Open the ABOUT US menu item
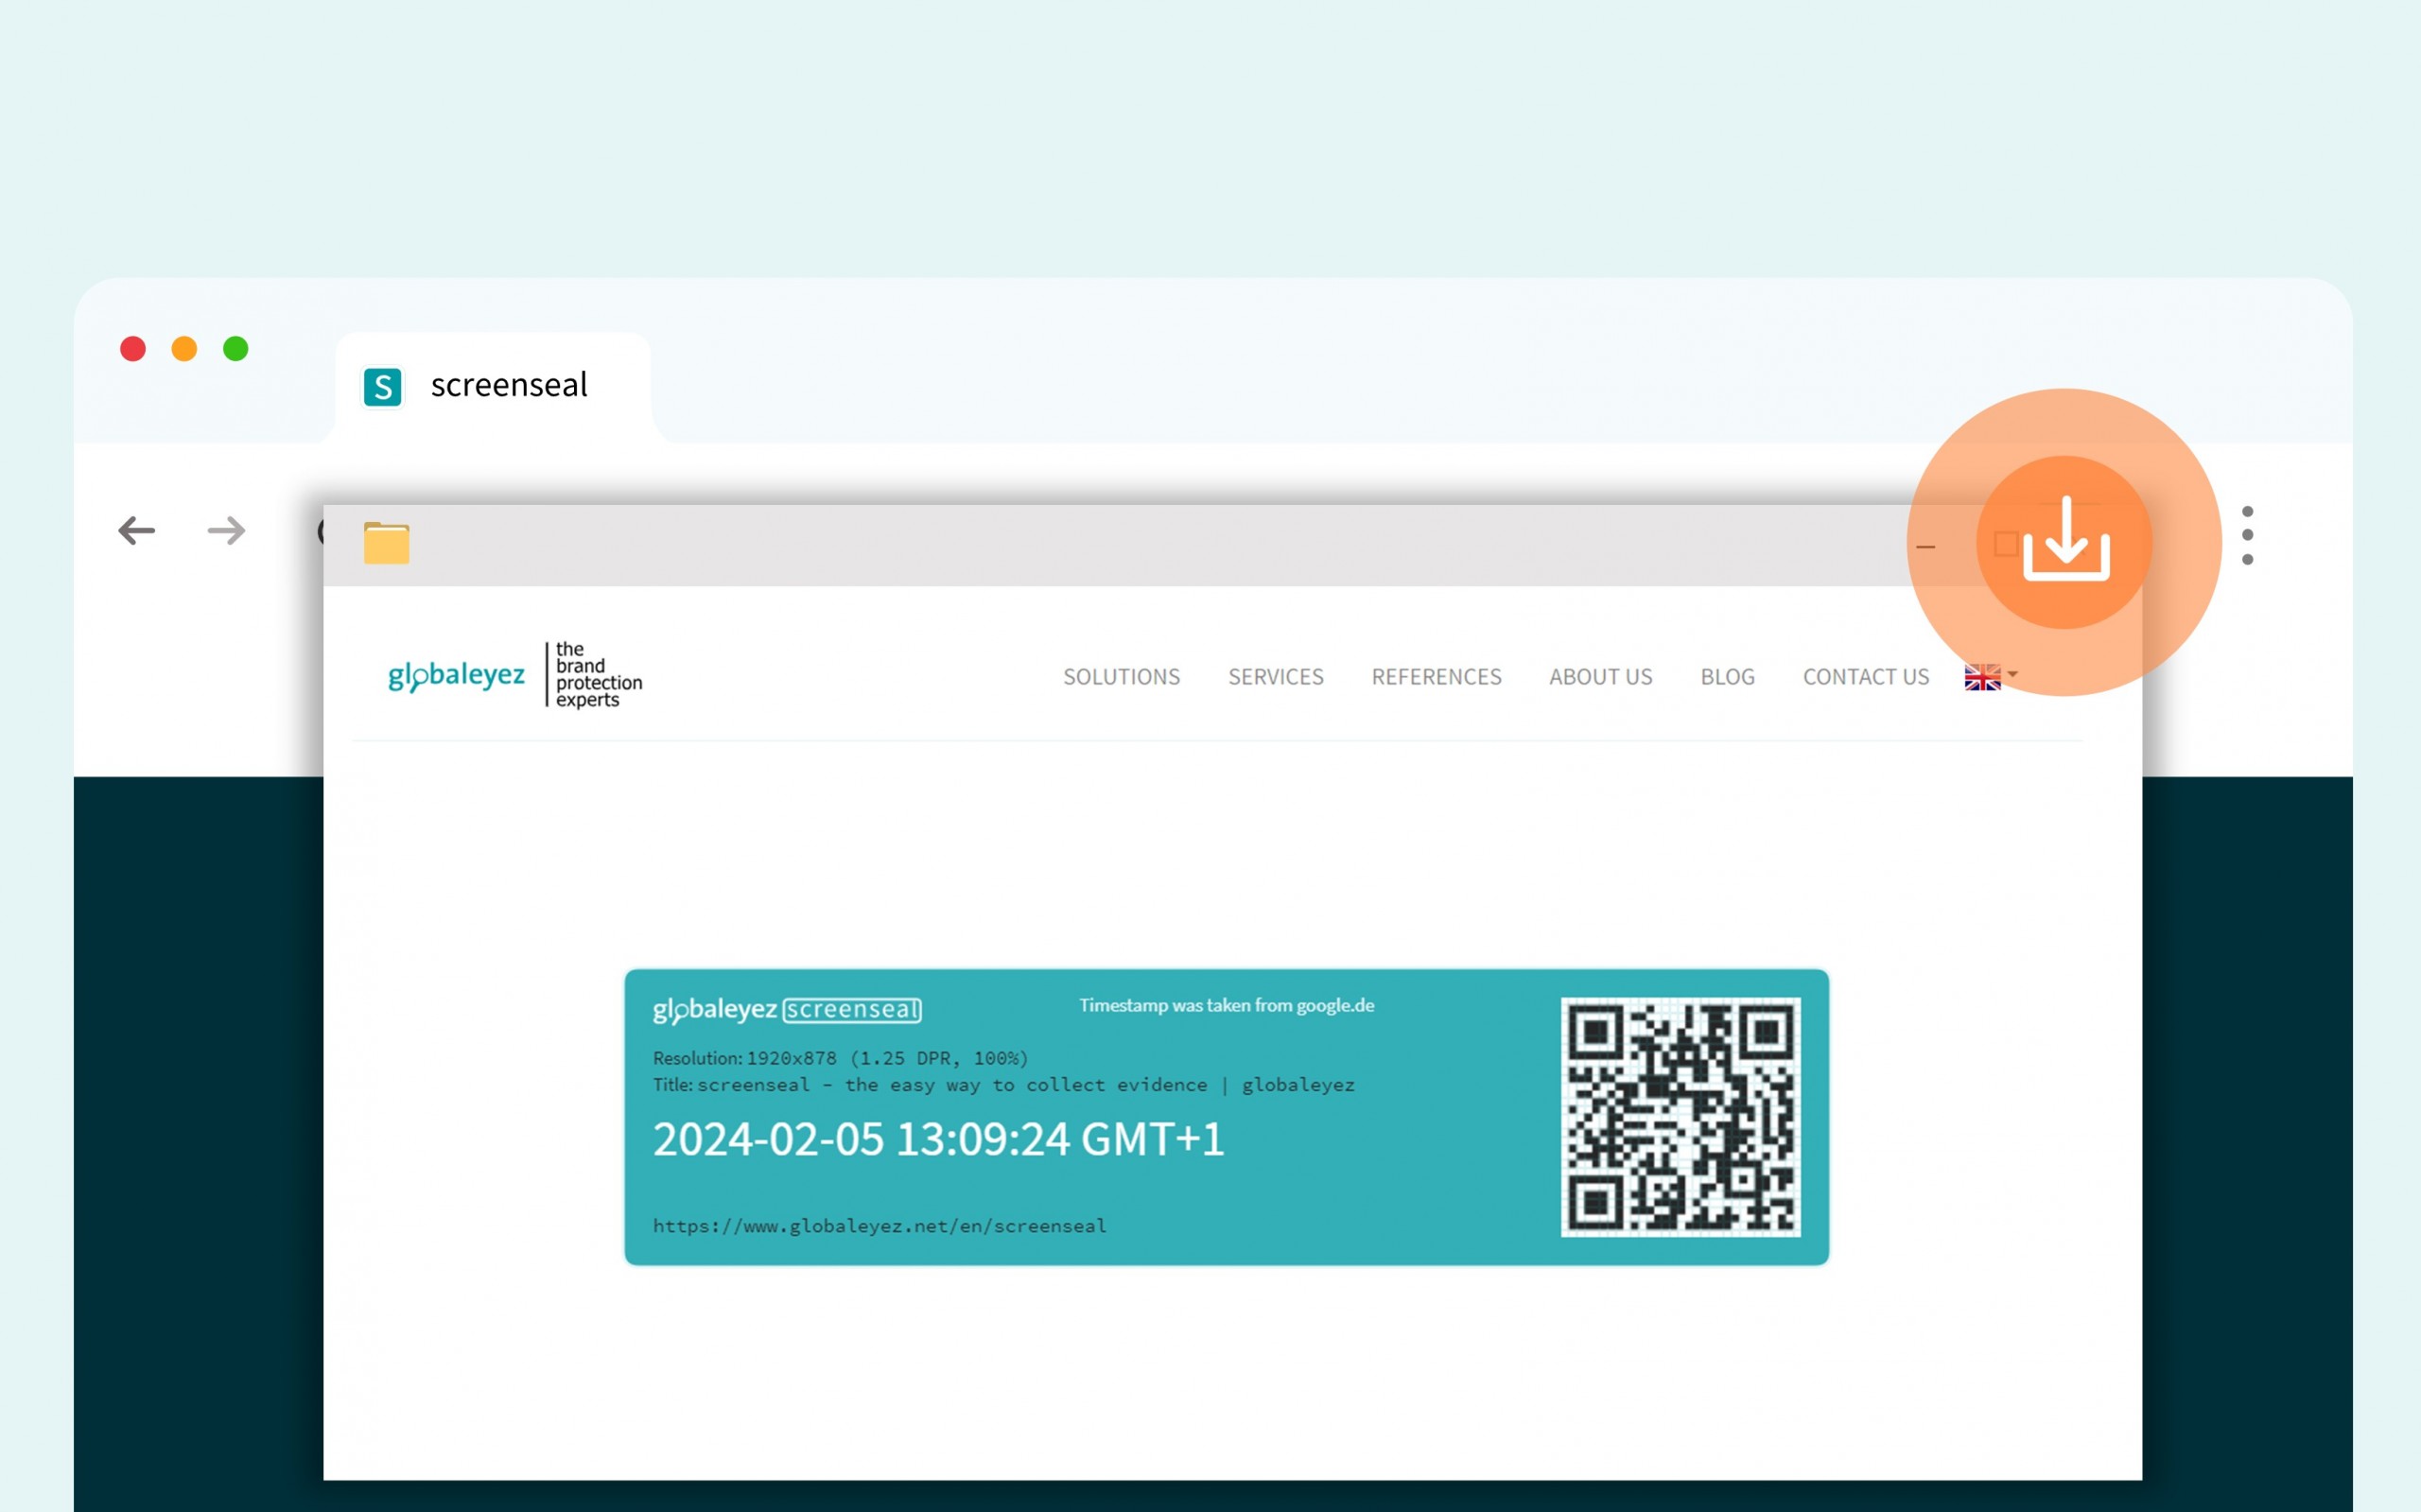2421x1512 pixels. [1600, 677]
